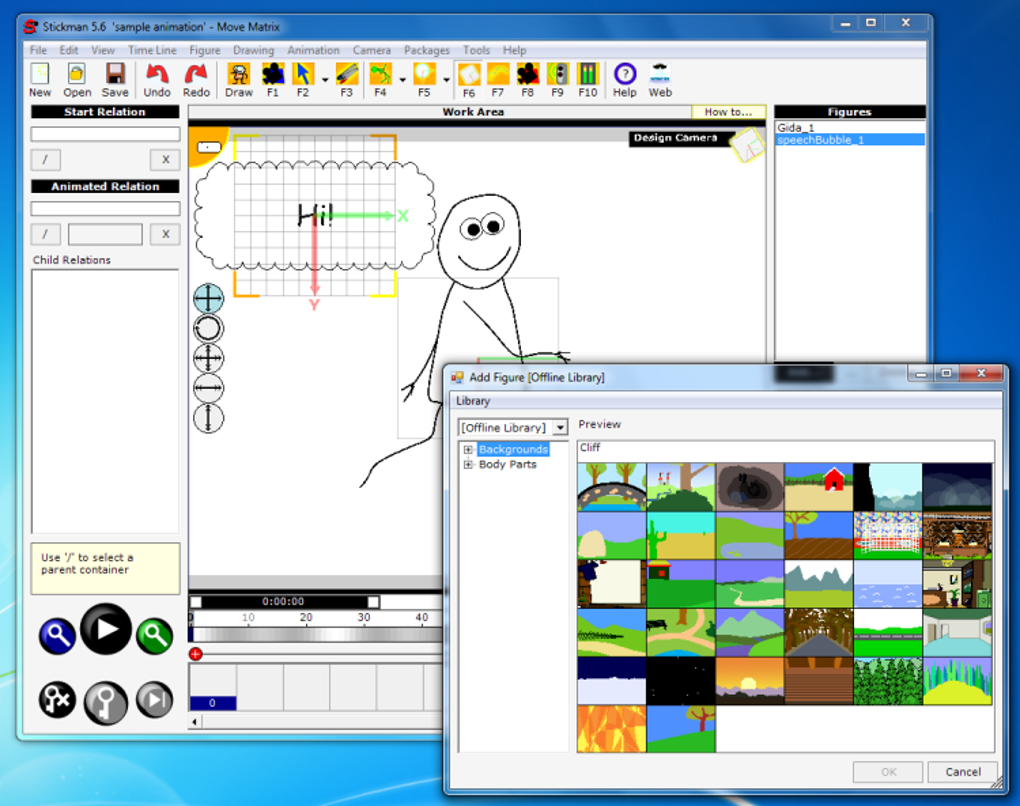Viewport: 1020px width, 806px height.
Task: Click the F9 traffic light tool
Action: coord(557,80)
